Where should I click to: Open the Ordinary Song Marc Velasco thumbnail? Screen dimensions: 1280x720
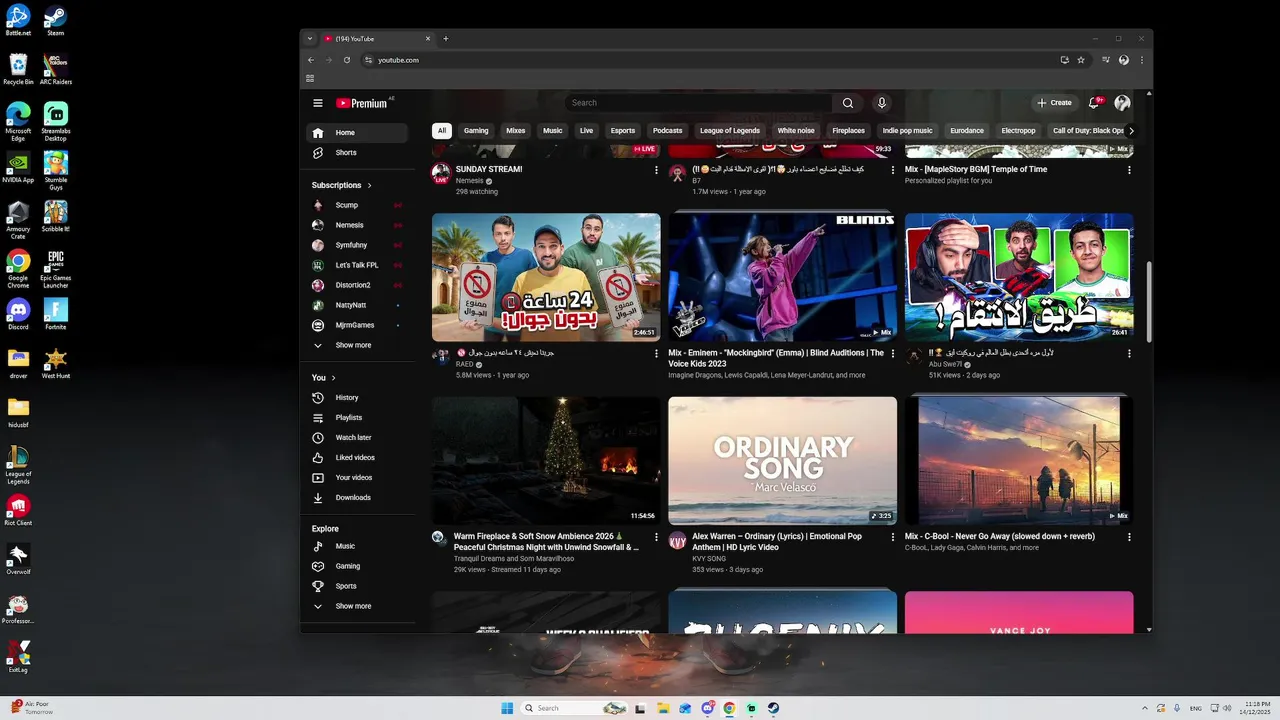pos(782,460)
